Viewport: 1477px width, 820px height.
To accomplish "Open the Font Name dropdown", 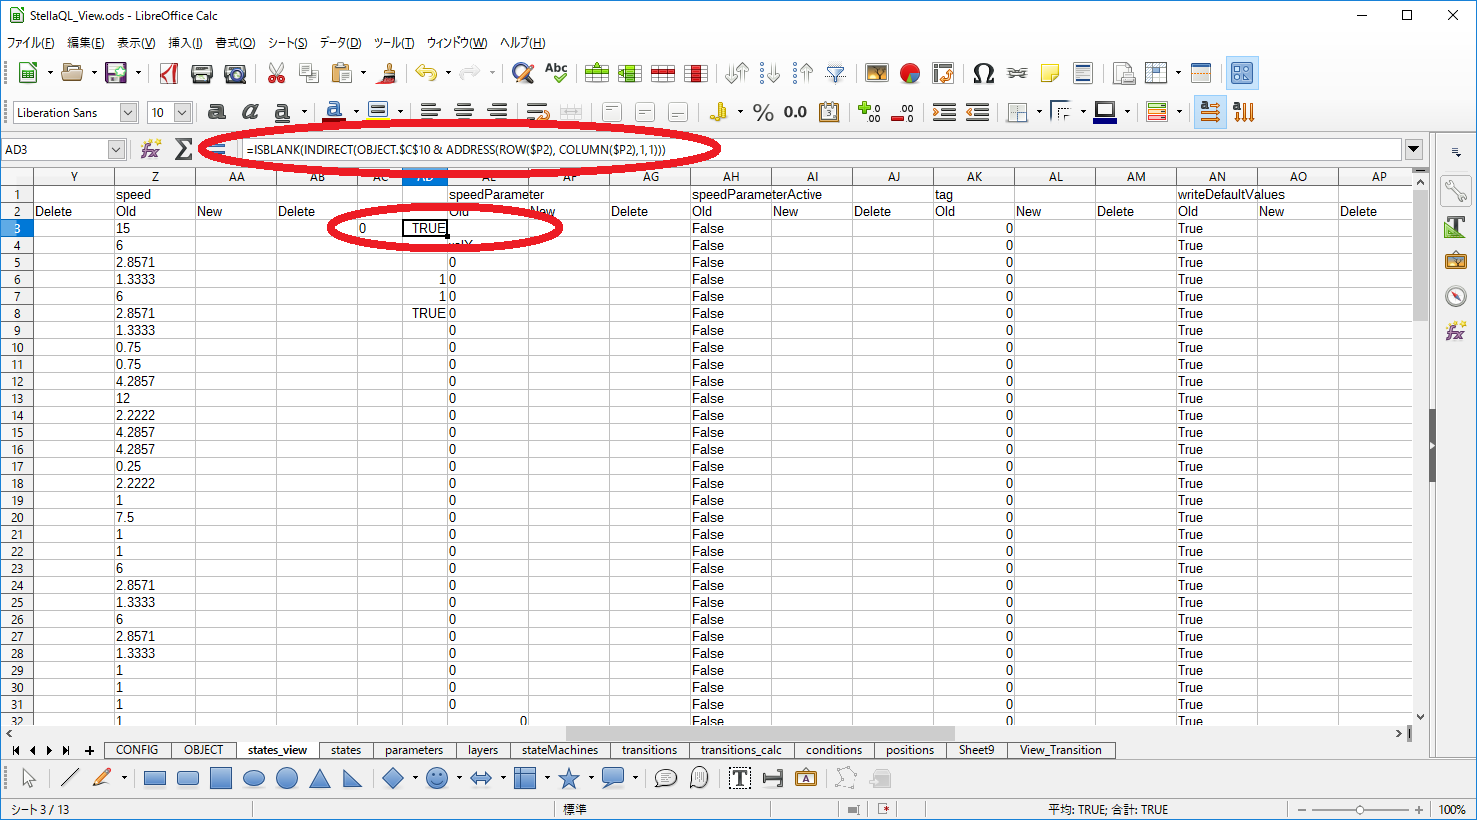I will point(128,112).
